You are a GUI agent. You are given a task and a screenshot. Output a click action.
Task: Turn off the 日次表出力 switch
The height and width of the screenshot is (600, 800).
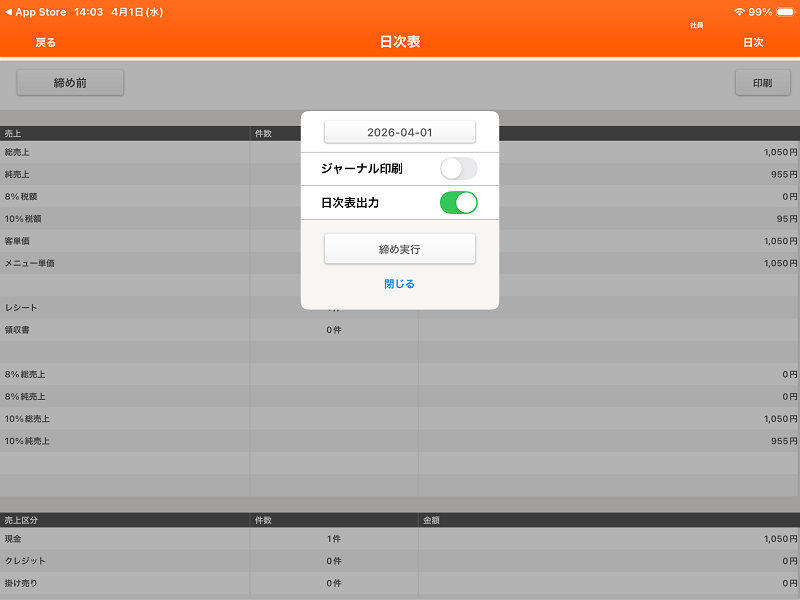pyautogui.click(x=458, y=203)
